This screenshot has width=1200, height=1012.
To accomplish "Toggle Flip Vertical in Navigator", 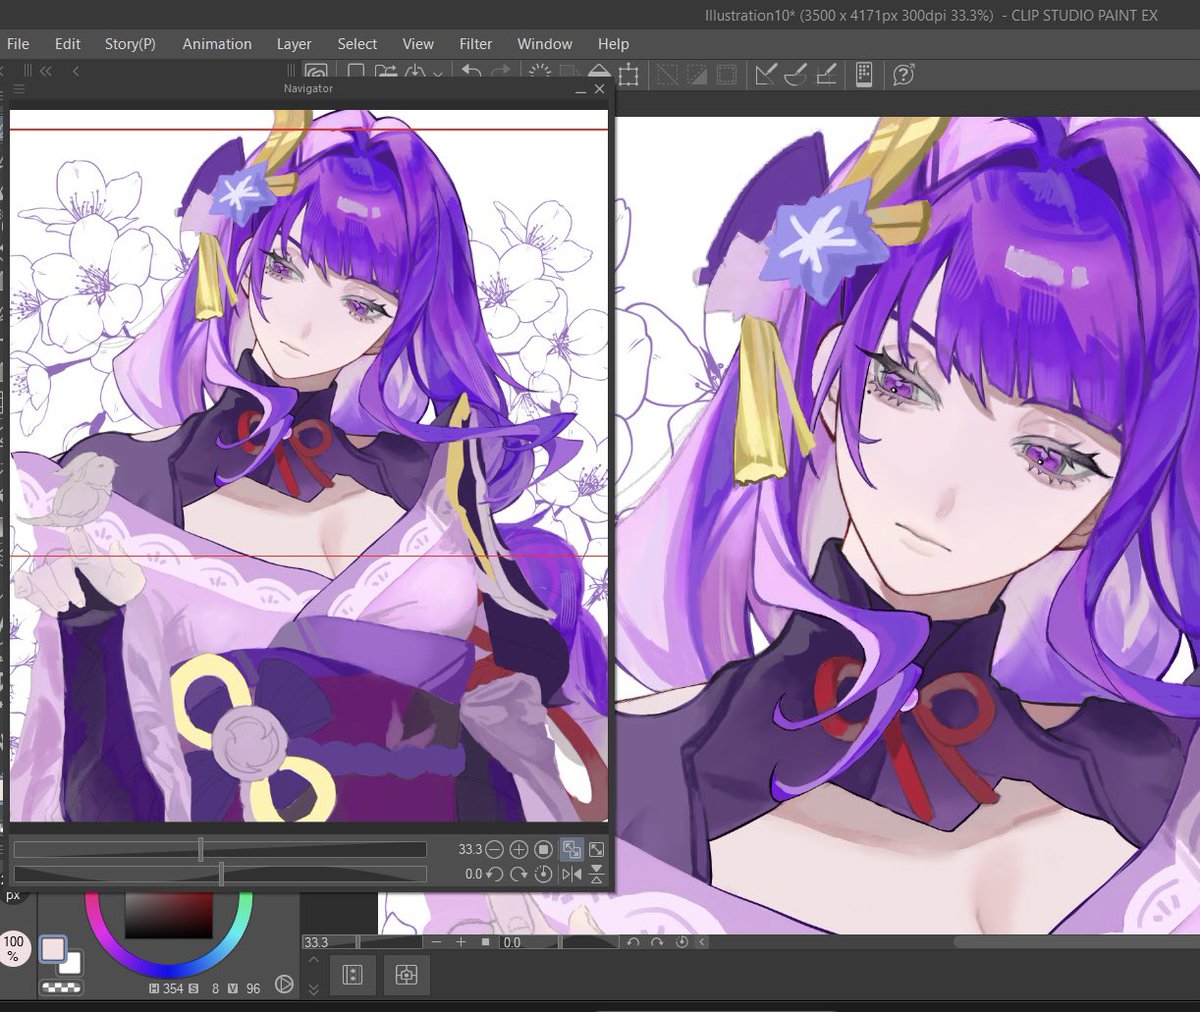I will (x=596, y=874).
